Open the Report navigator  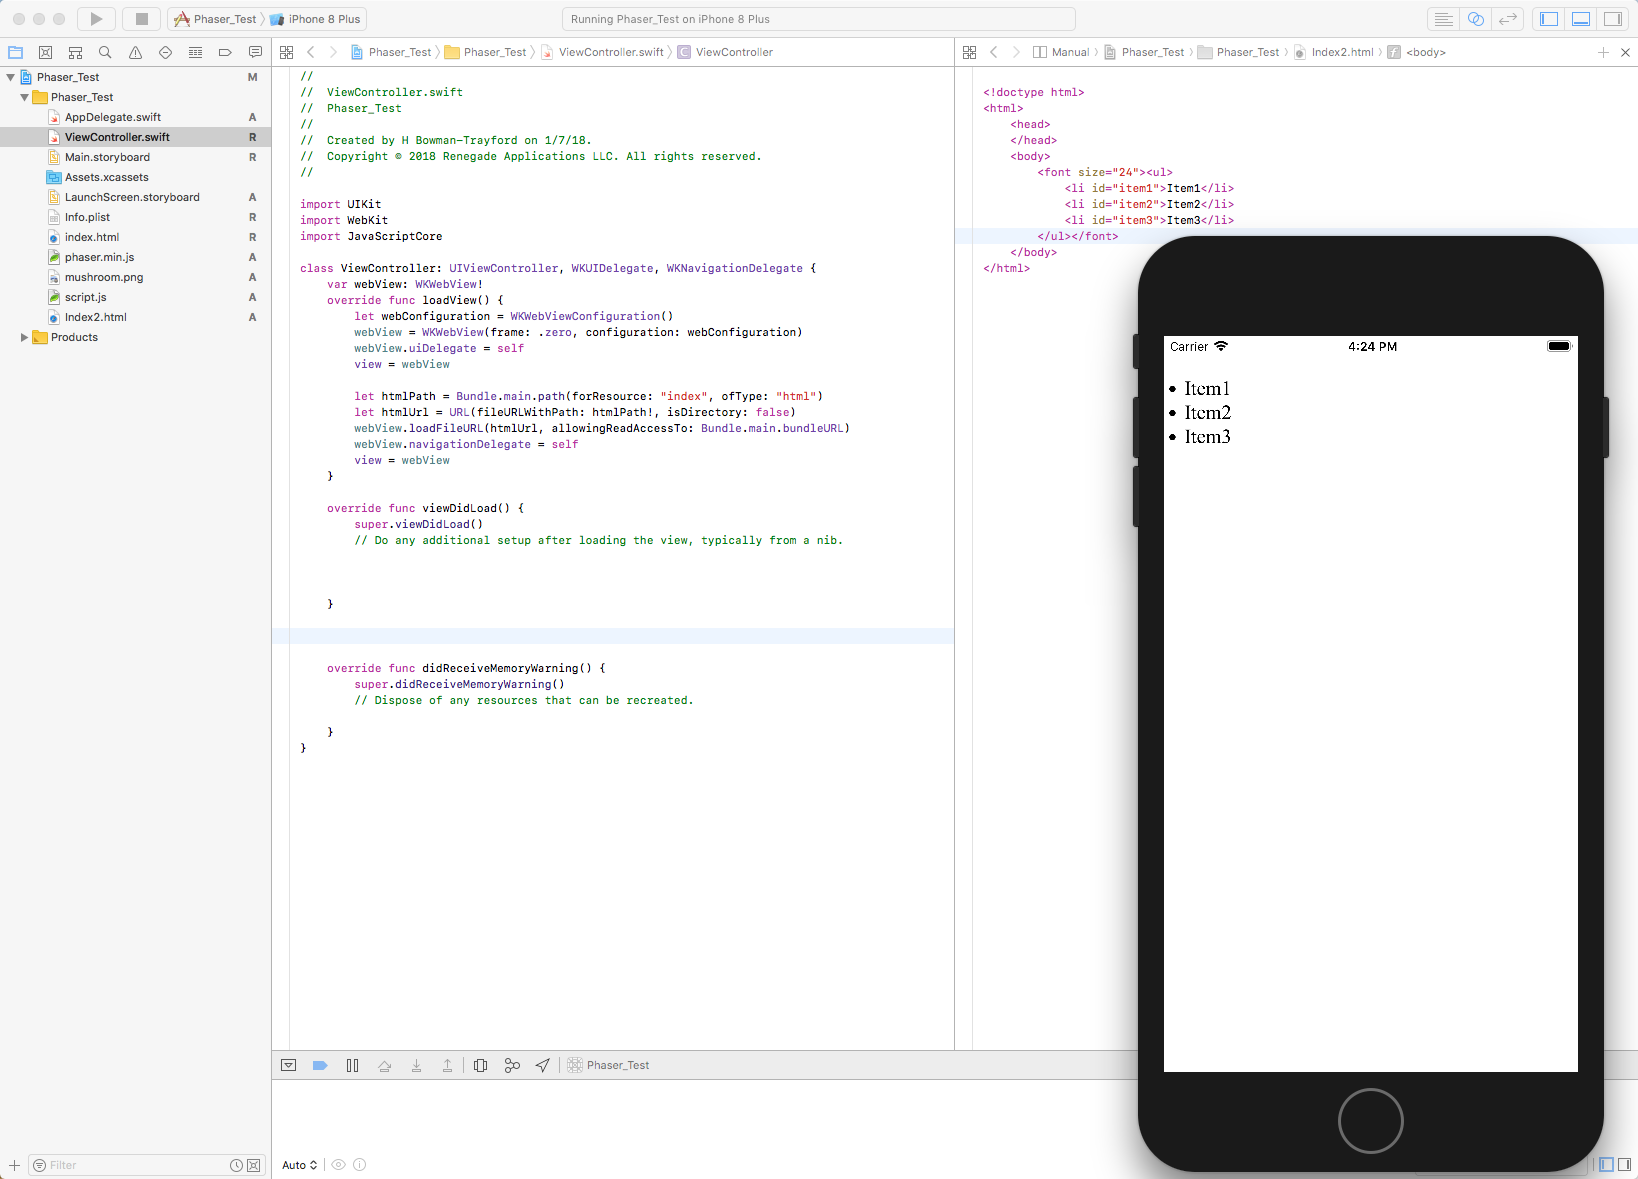click(255, 52)
